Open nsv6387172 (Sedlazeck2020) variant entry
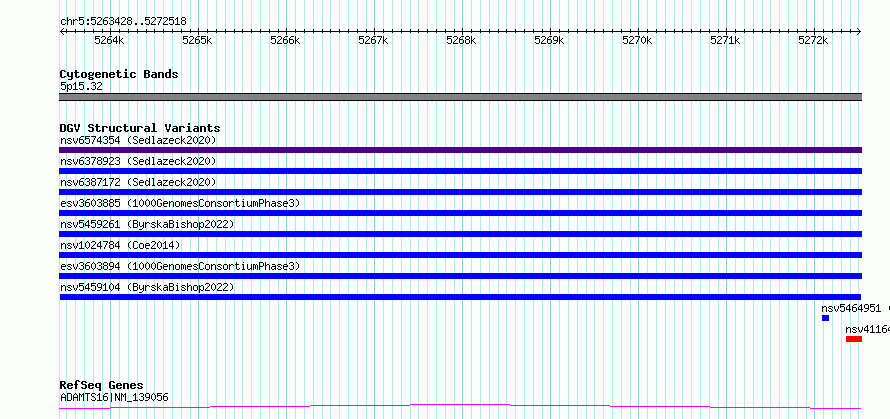Viewport: 890px width, 419px height. pyautogui.click(x=138, y=182)
